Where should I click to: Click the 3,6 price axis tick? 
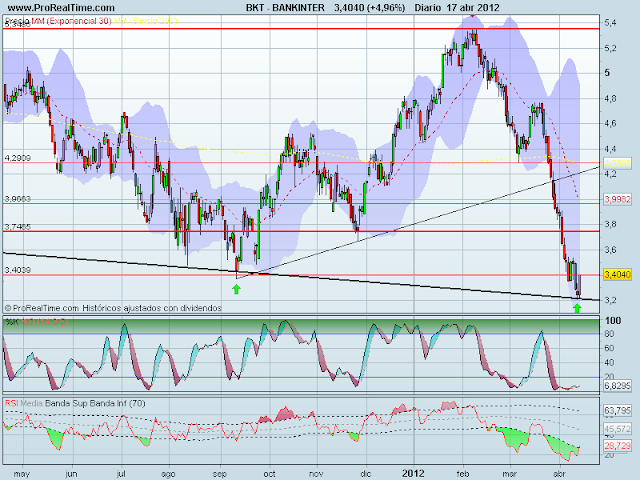pos(610,249)
